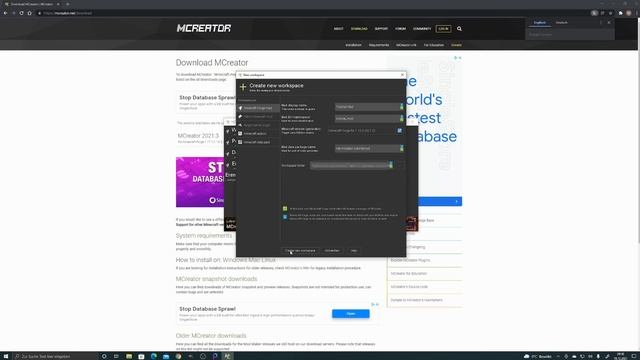The image size is (640, 360).
Task: Open the Requirements submenu link
Action: 379,45
